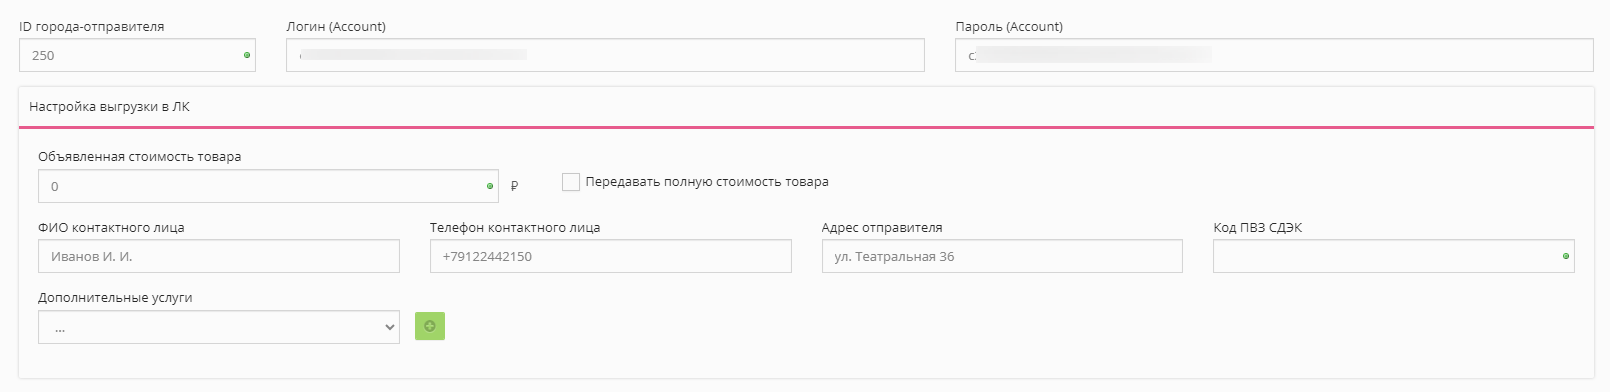
Task: Click into the 'Логин (Account)' input
Action: [605, 55]
